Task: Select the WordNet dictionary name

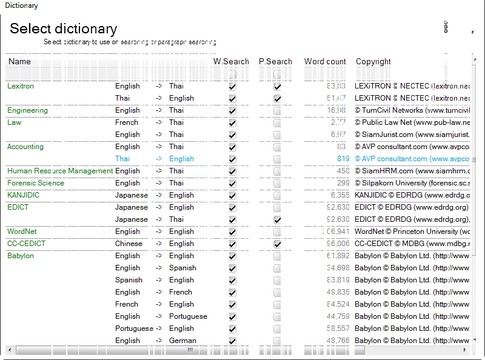Action: pyautogui.click(x=22, y=231)
